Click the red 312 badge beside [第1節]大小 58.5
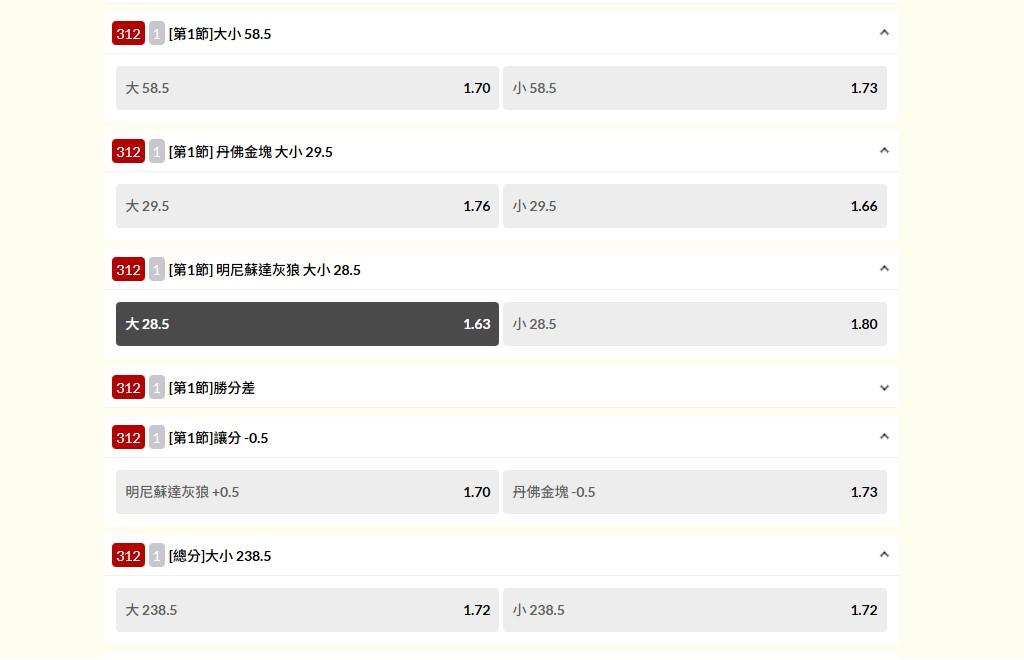 (128, 34)
